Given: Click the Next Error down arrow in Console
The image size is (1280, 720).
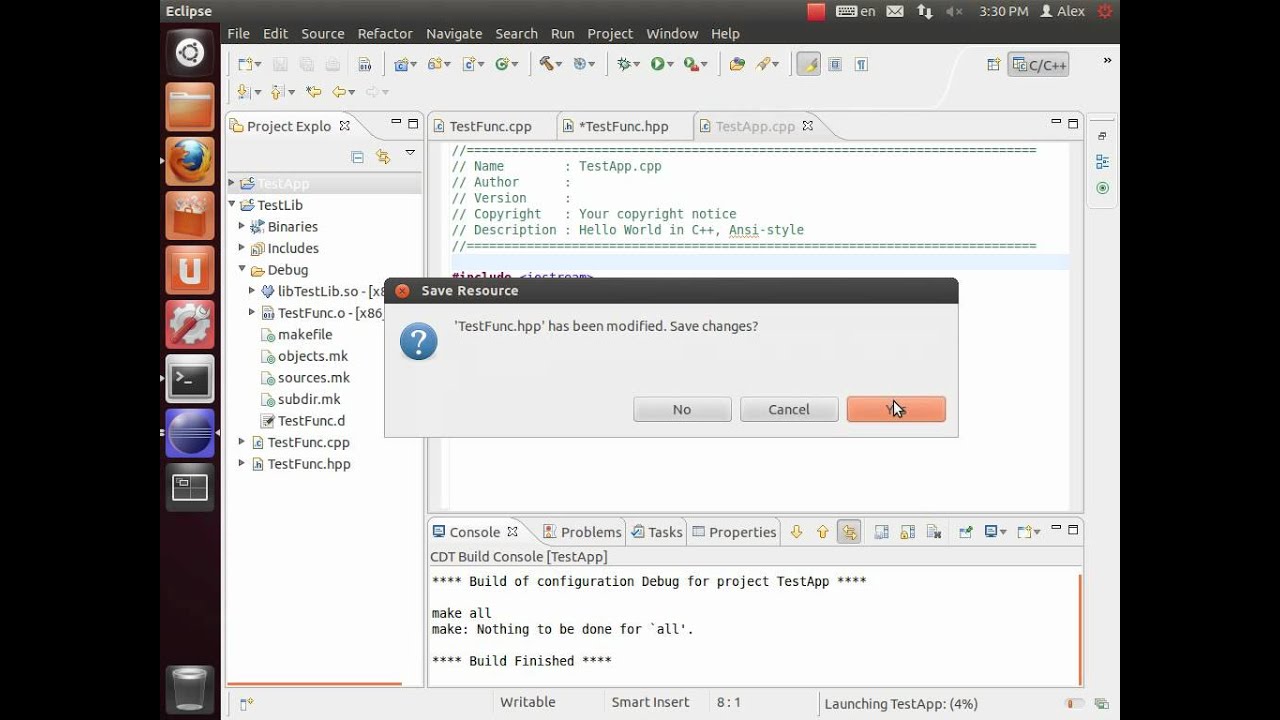Looking at the screenshot, I should pyautogui.click(x=796, y=532).
